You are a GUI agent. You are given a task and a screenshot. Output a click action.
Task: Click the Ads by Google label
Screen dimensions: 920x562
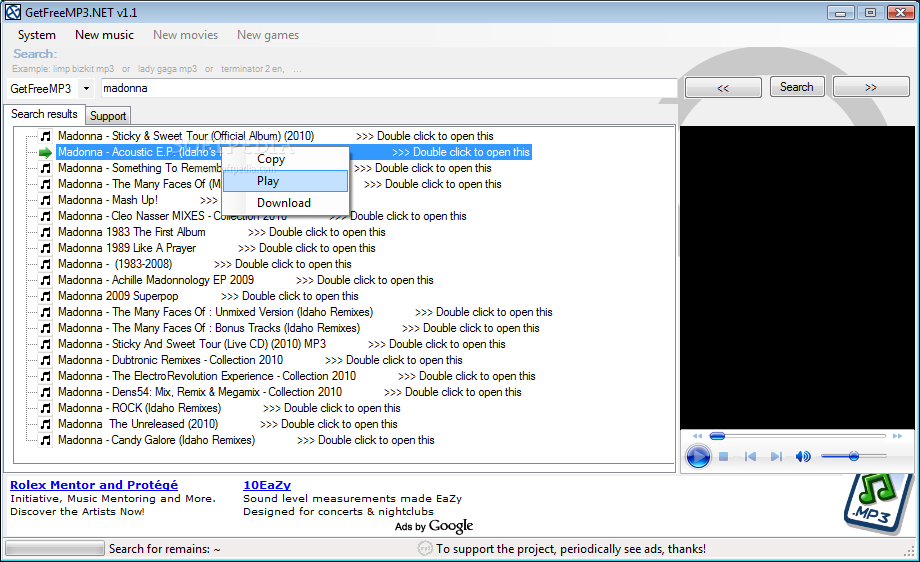[x=434, y=526]
